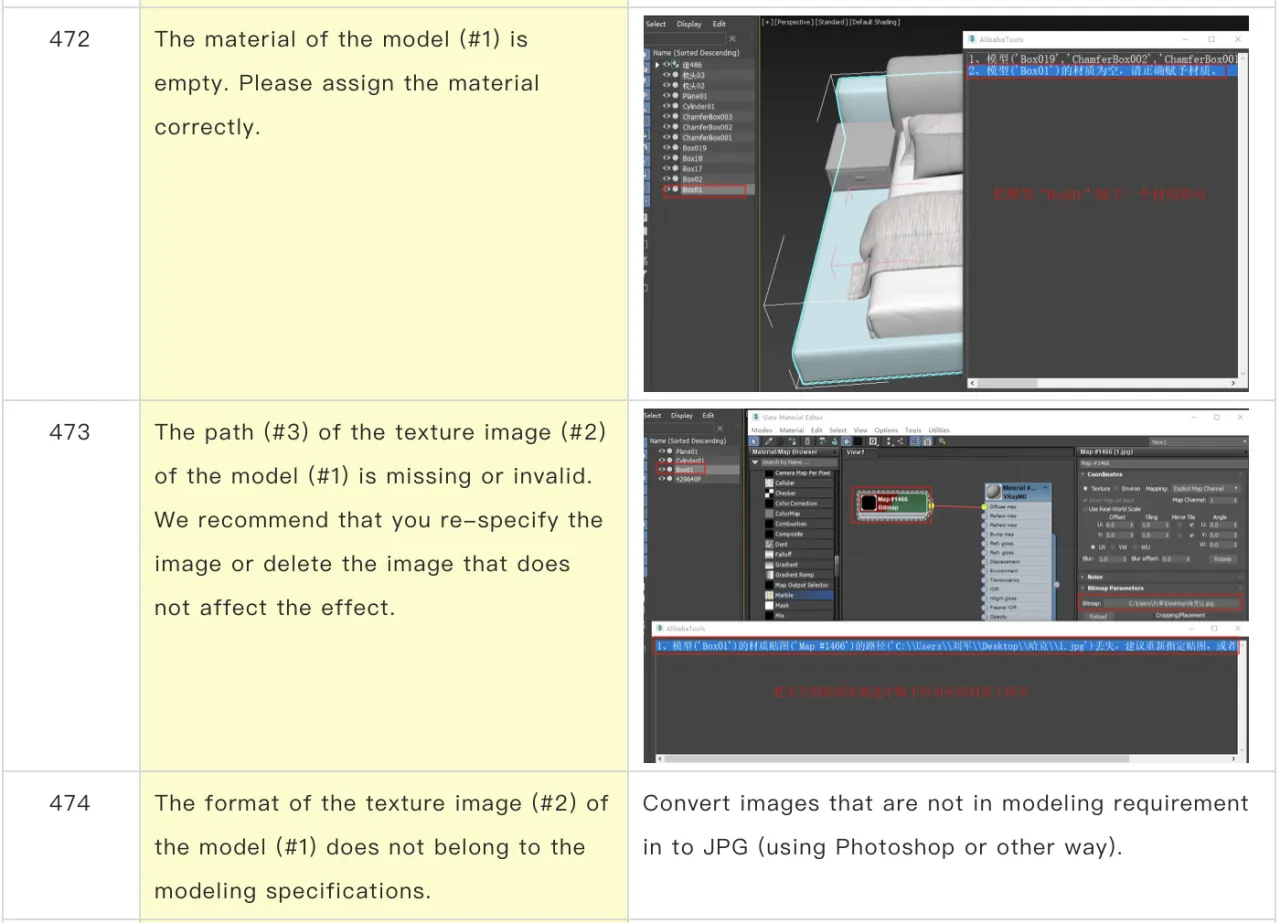The width and height of the screenshot is (1280, 923).
Task: Click the Marble map swatch icon
Action: click(769, 595)
